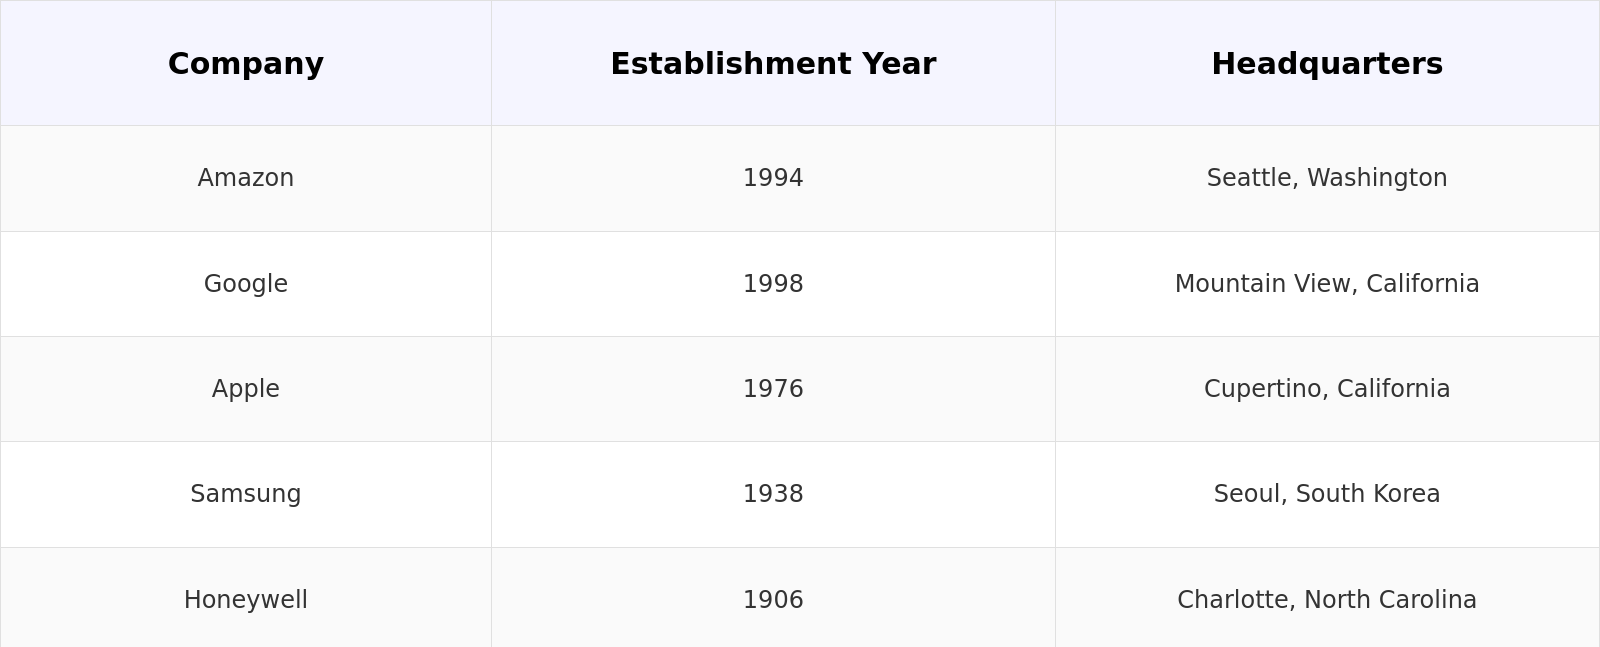The width and height of the screenshot is (1600, 647).
Task: Click the Company column header
Action: click(246, 64)
